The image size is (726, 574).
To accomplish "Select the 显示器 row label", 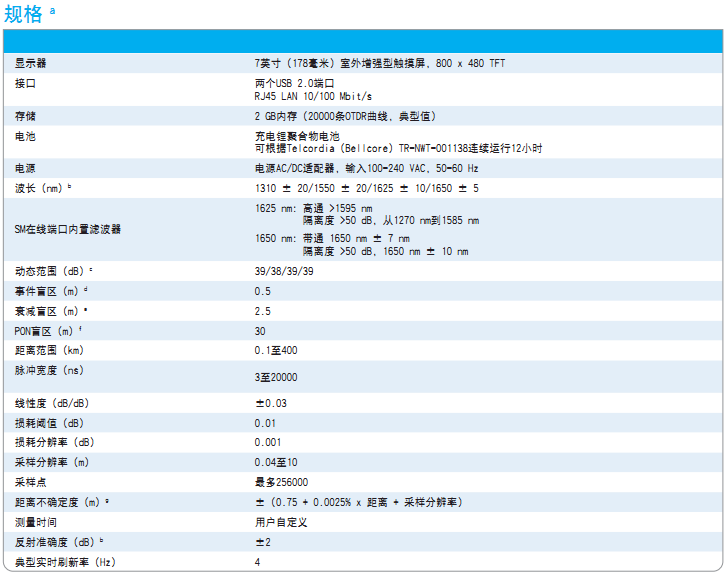I will (x=31, y=63).
